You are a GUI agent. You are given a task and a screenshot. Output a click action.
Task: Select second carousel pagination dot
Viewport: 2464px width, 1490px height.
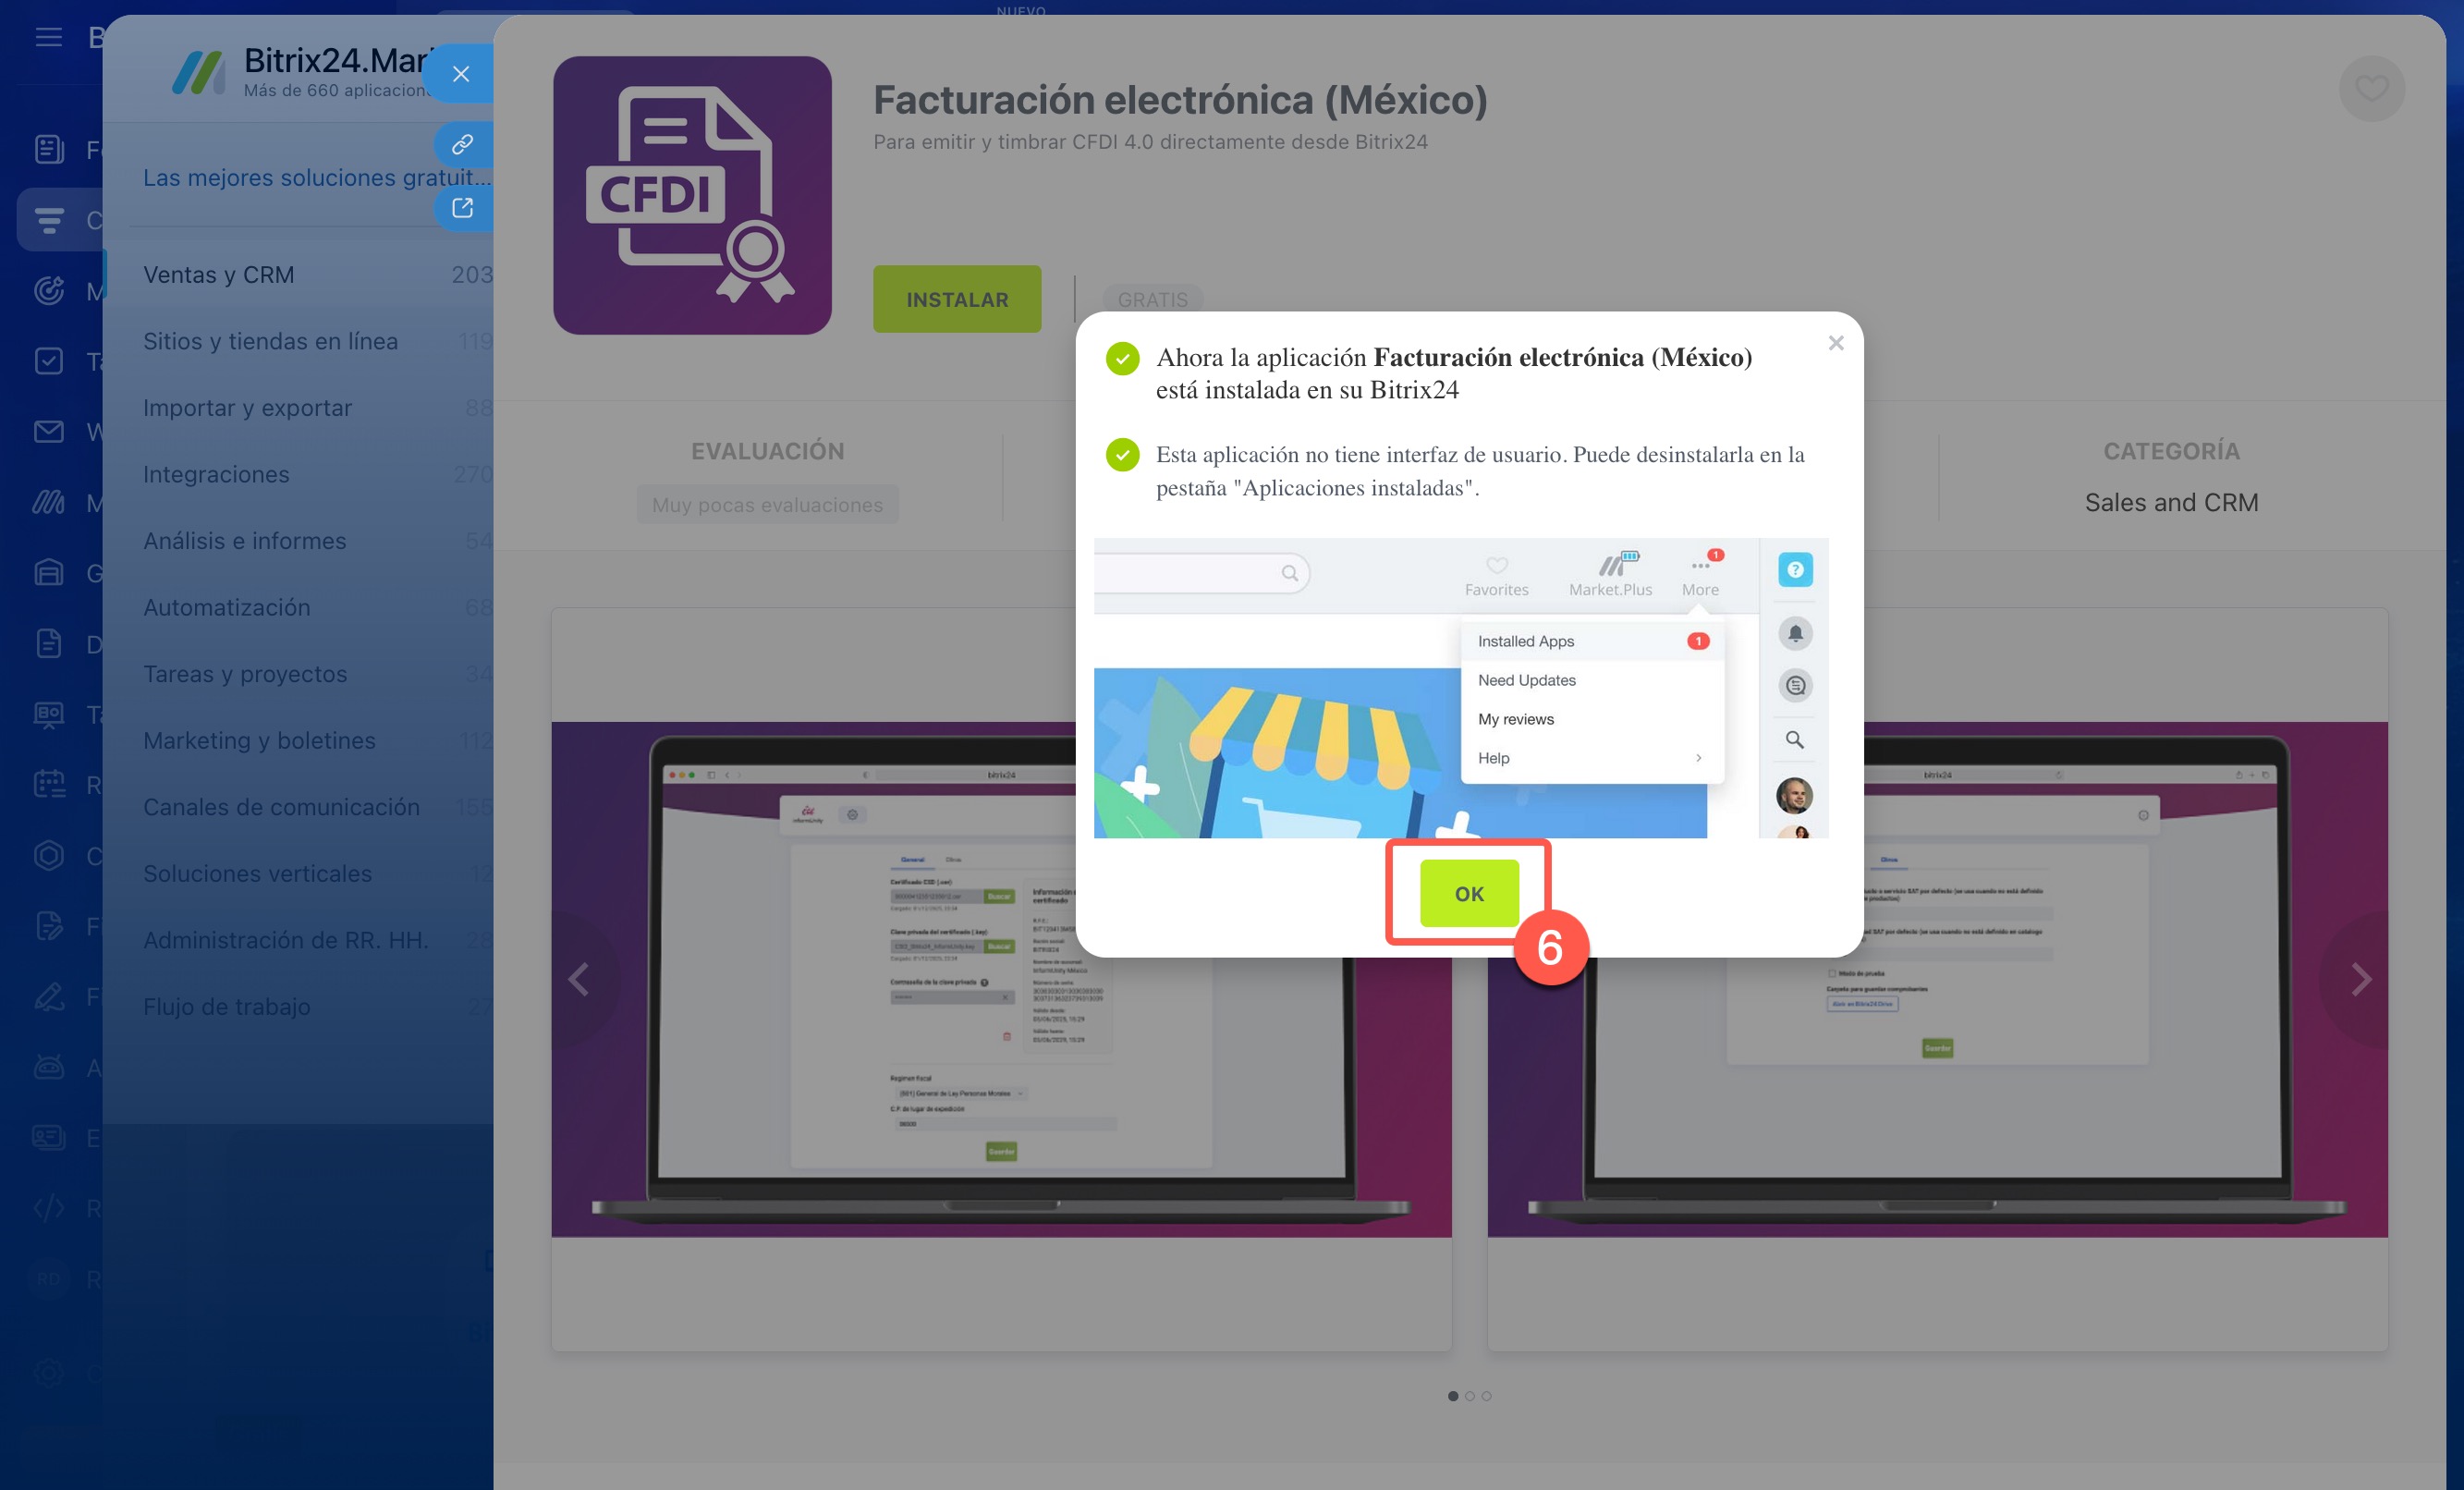point(1469,1396)
